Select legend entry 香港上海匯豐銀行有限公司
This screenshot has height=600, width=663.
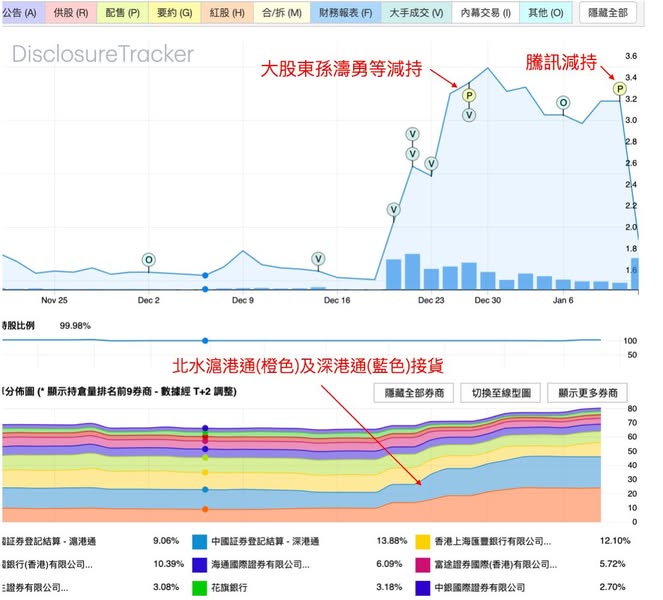493,541
